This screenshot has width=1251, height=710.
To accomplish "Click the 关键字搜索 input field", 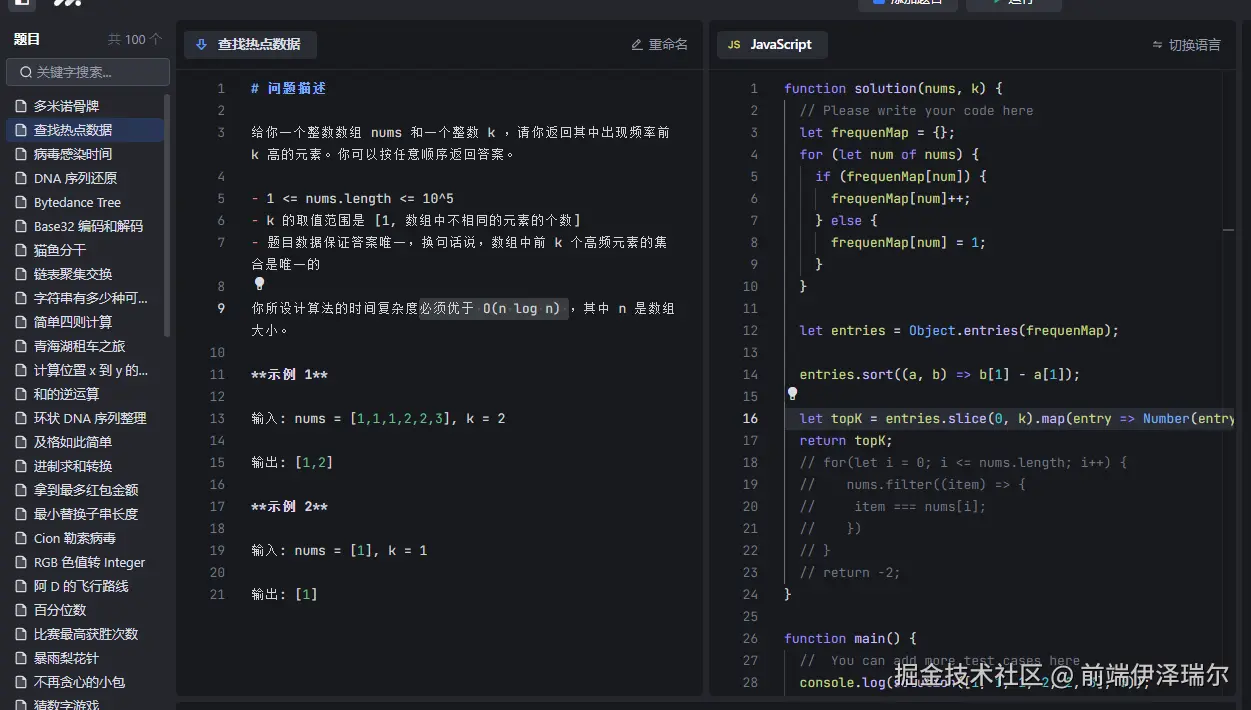I will coord(85,72).
